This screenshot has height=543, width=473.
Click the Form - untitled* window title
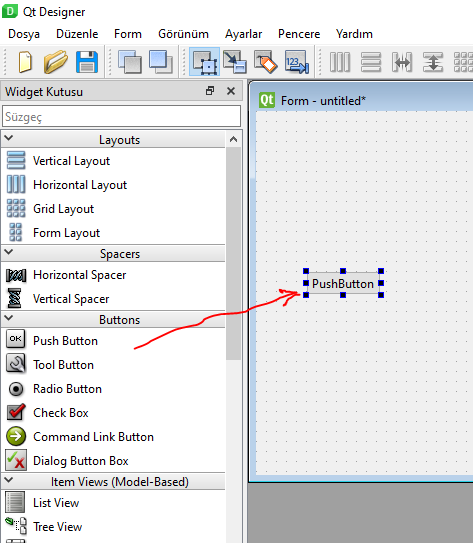(323, 101)
